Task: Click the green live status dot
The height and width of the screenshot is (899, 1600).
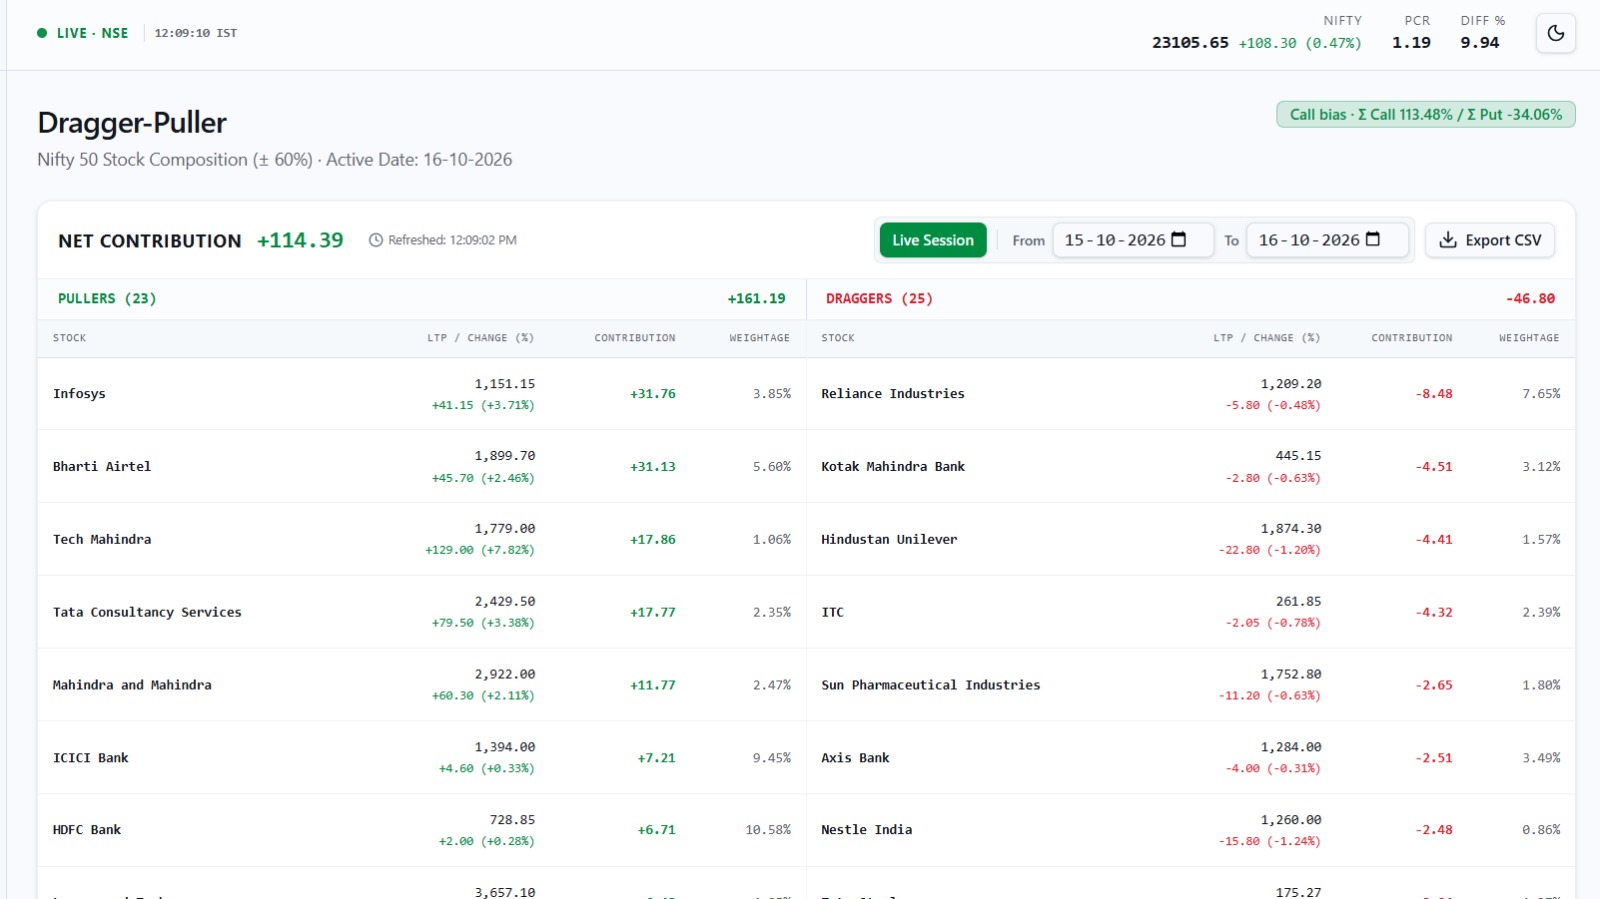Action: click(x=42, y=33)
